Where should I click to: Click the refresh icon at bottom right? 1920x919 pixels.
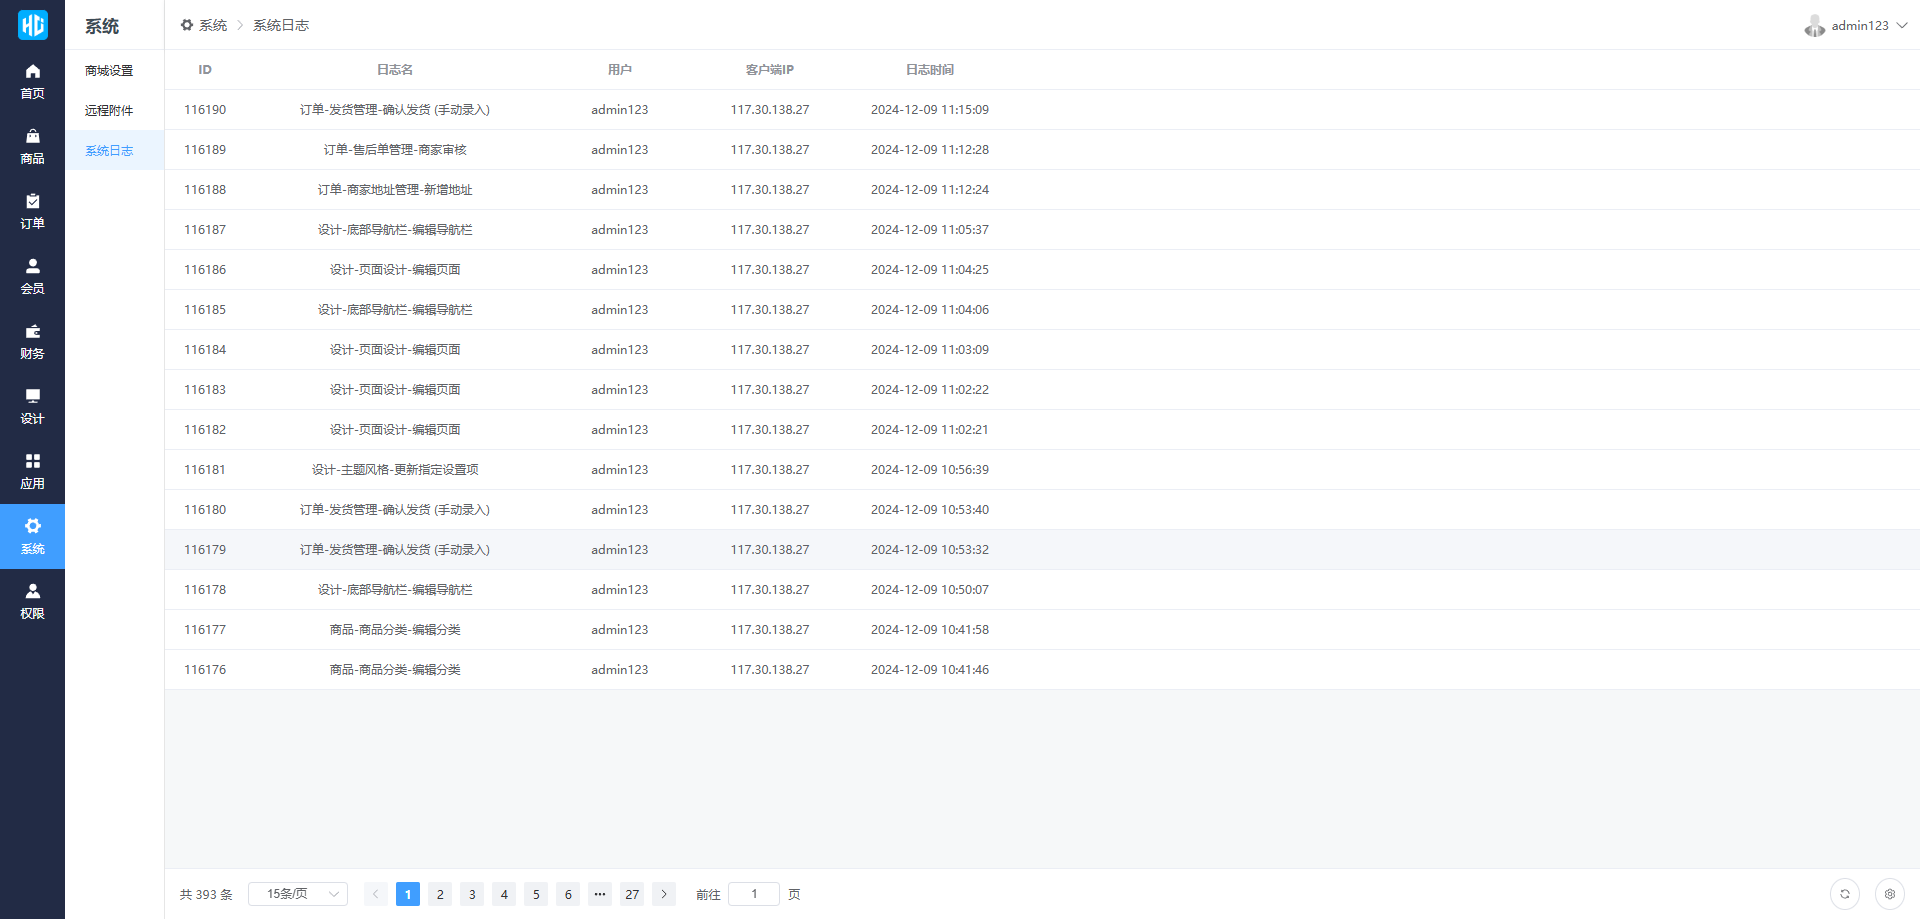[x=1845, y=894]
